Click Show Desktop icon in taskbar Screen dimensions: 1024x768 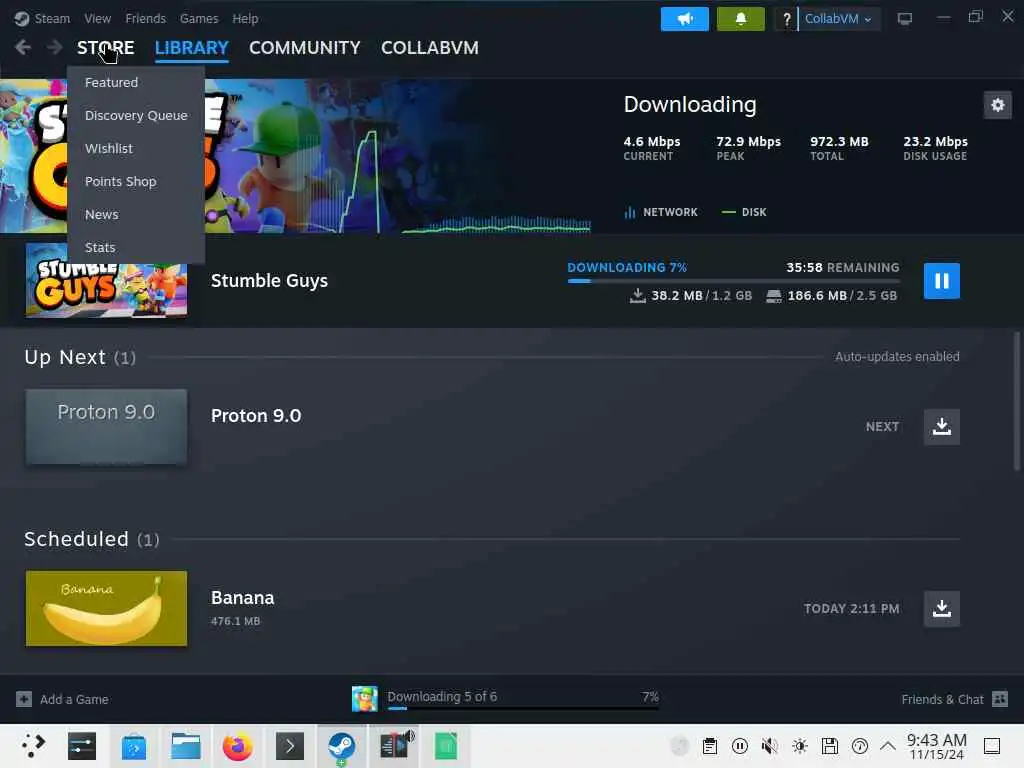pos(991,746)
